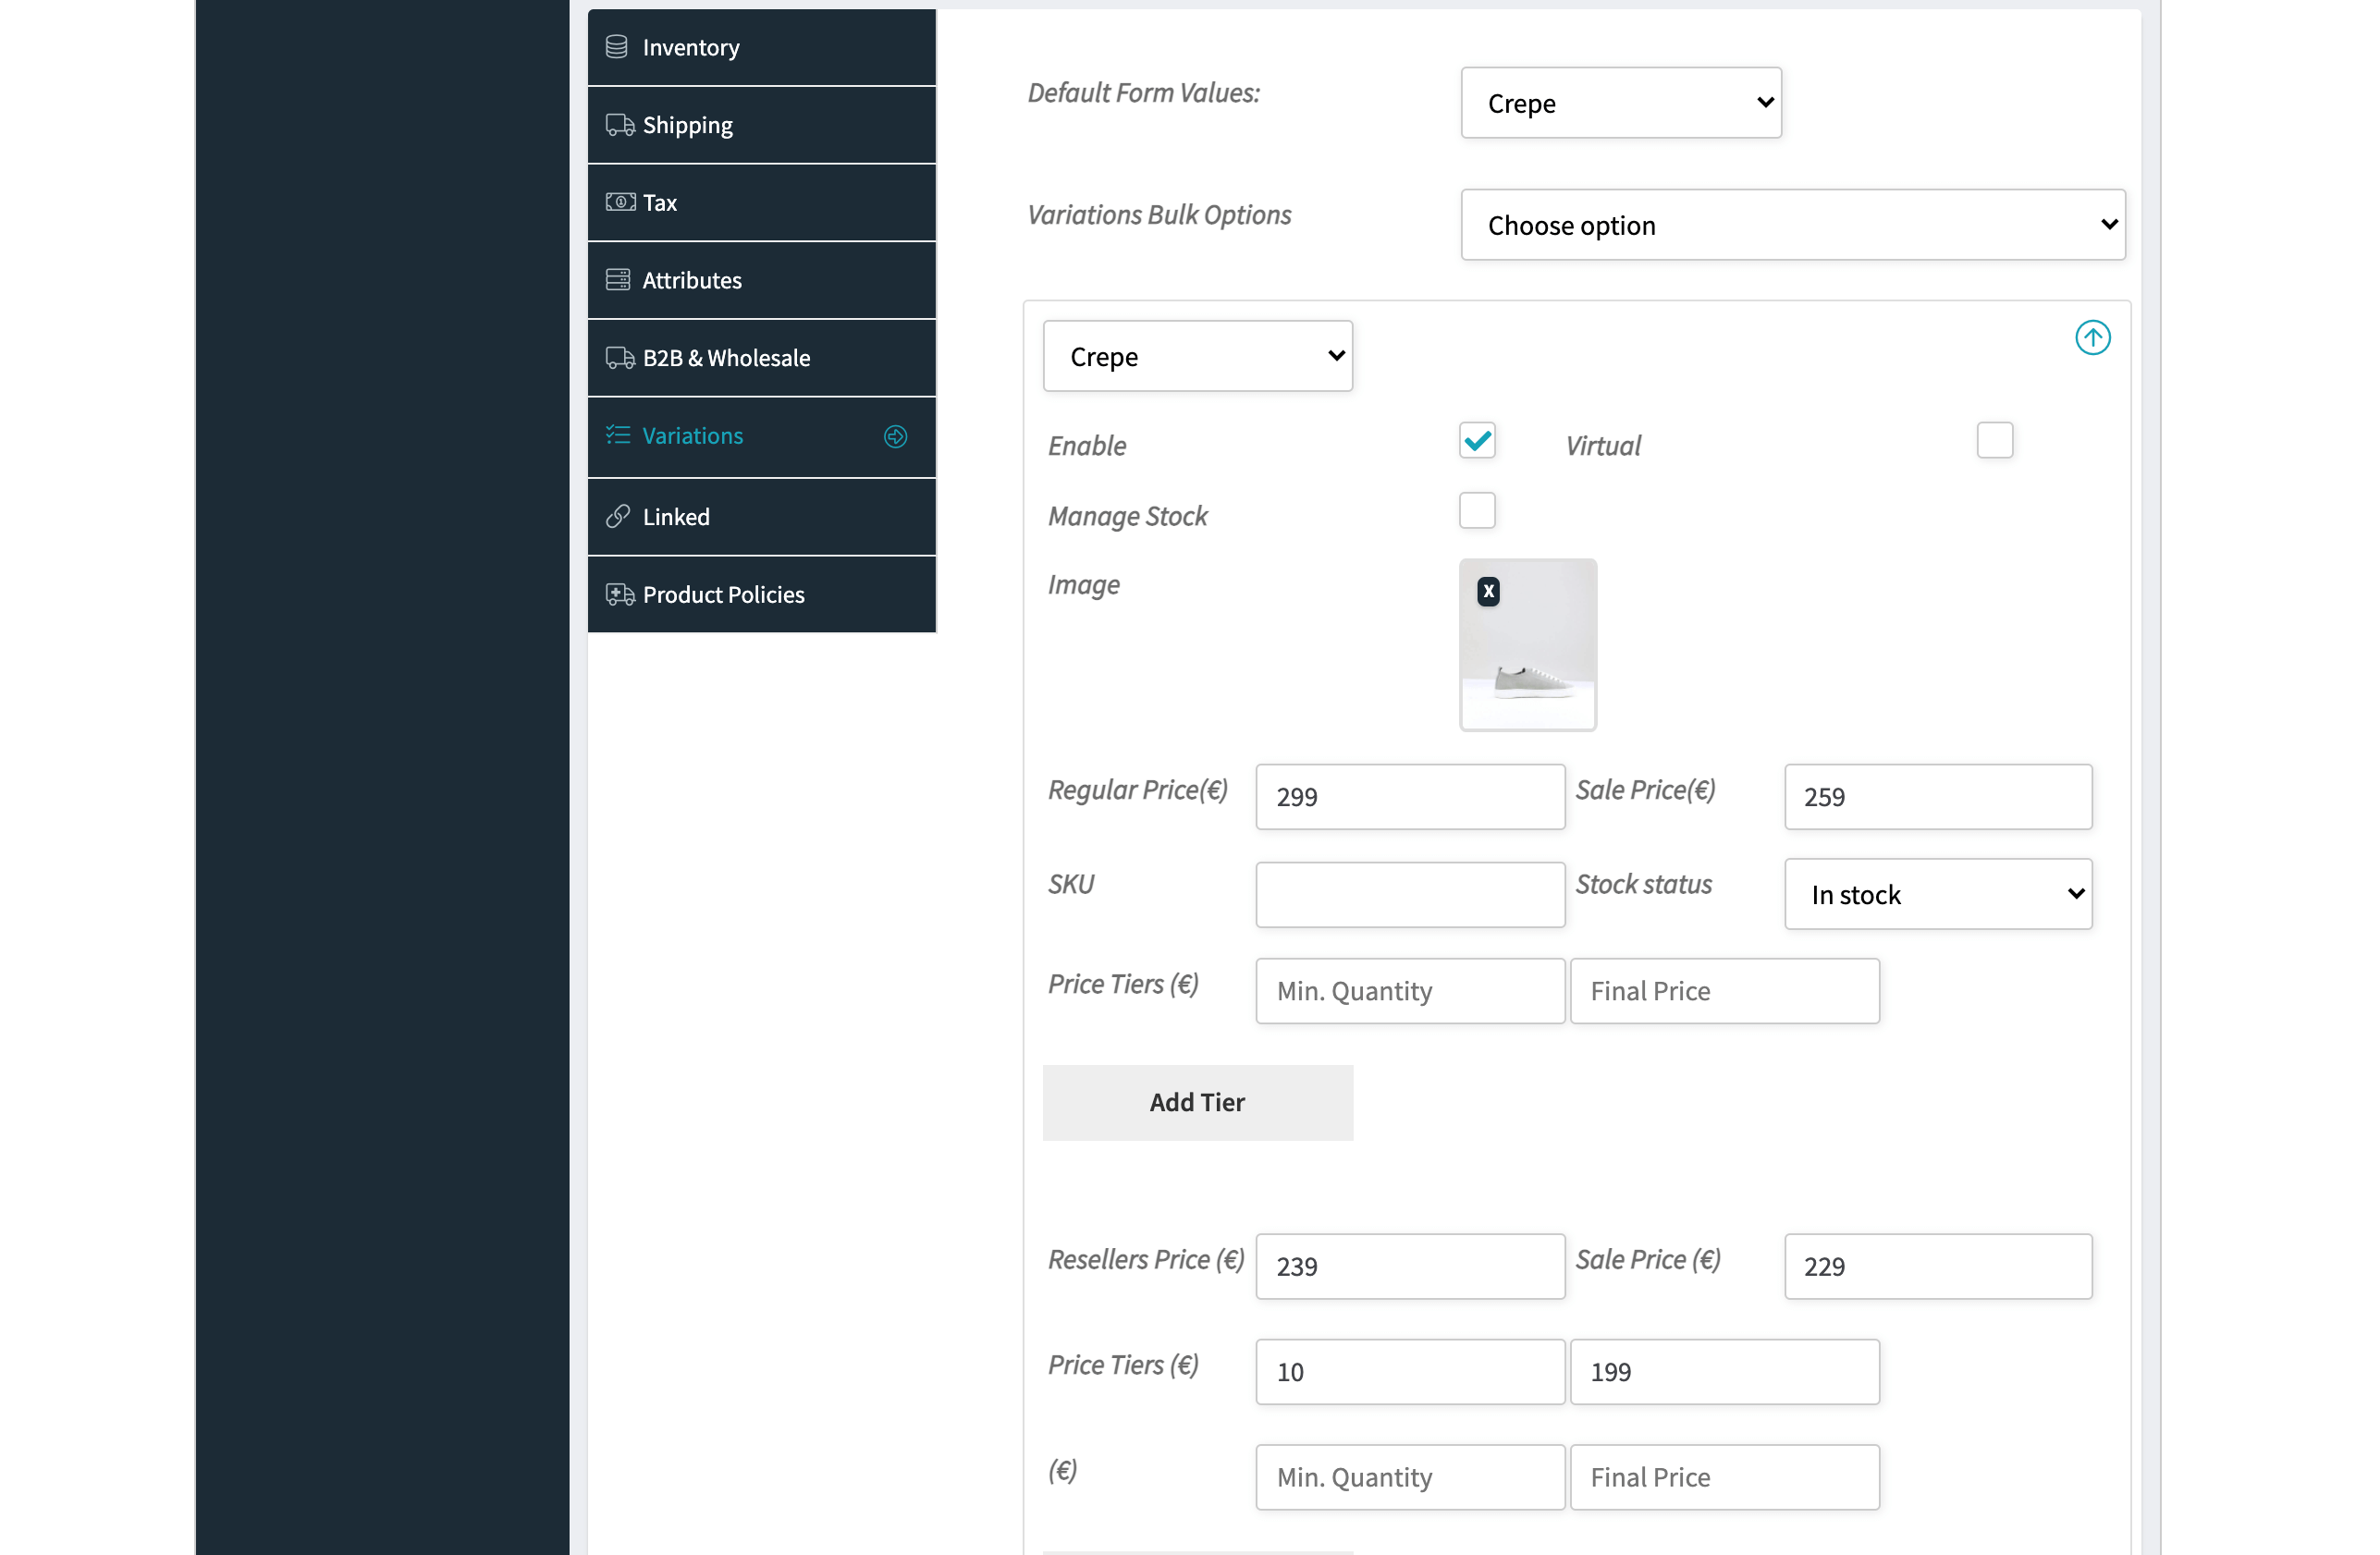The width and height of the screenshot is (2380, 1555).
Task: Click the arrow circle icon beside Variations
Action: [x=895, y=436]
